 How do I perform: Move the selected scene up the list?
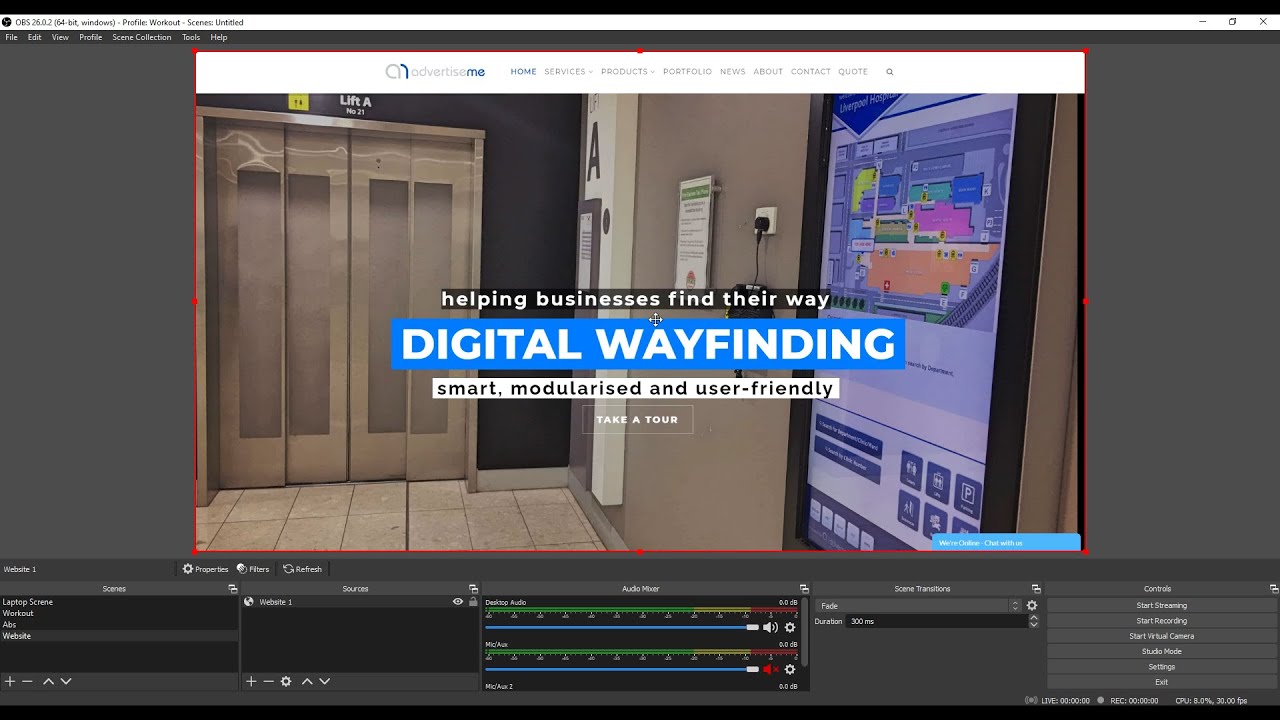tap(48, 681)
